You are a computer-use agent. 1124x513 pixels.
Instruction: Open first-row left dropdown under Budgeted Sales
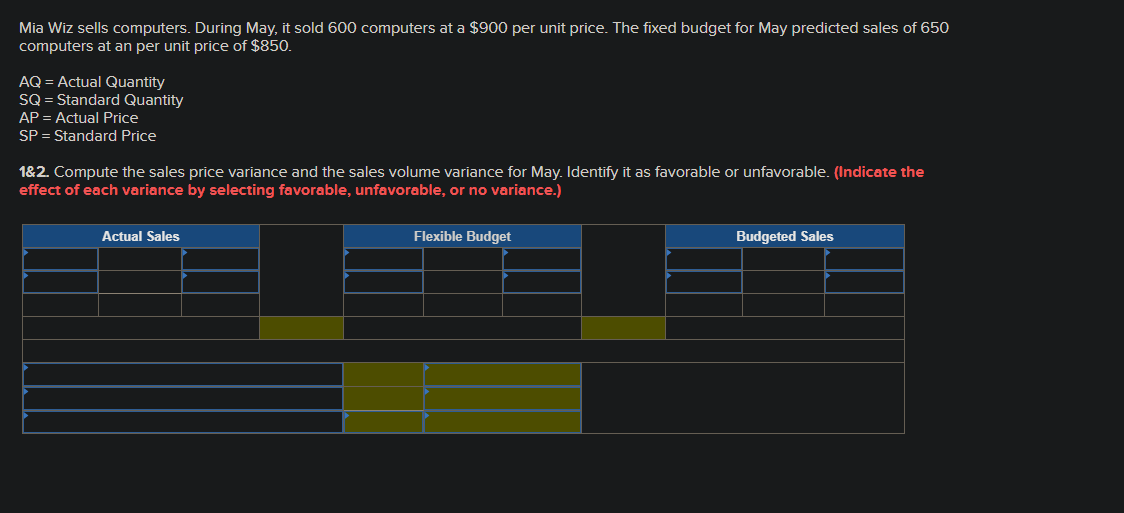tap(704, 259)
